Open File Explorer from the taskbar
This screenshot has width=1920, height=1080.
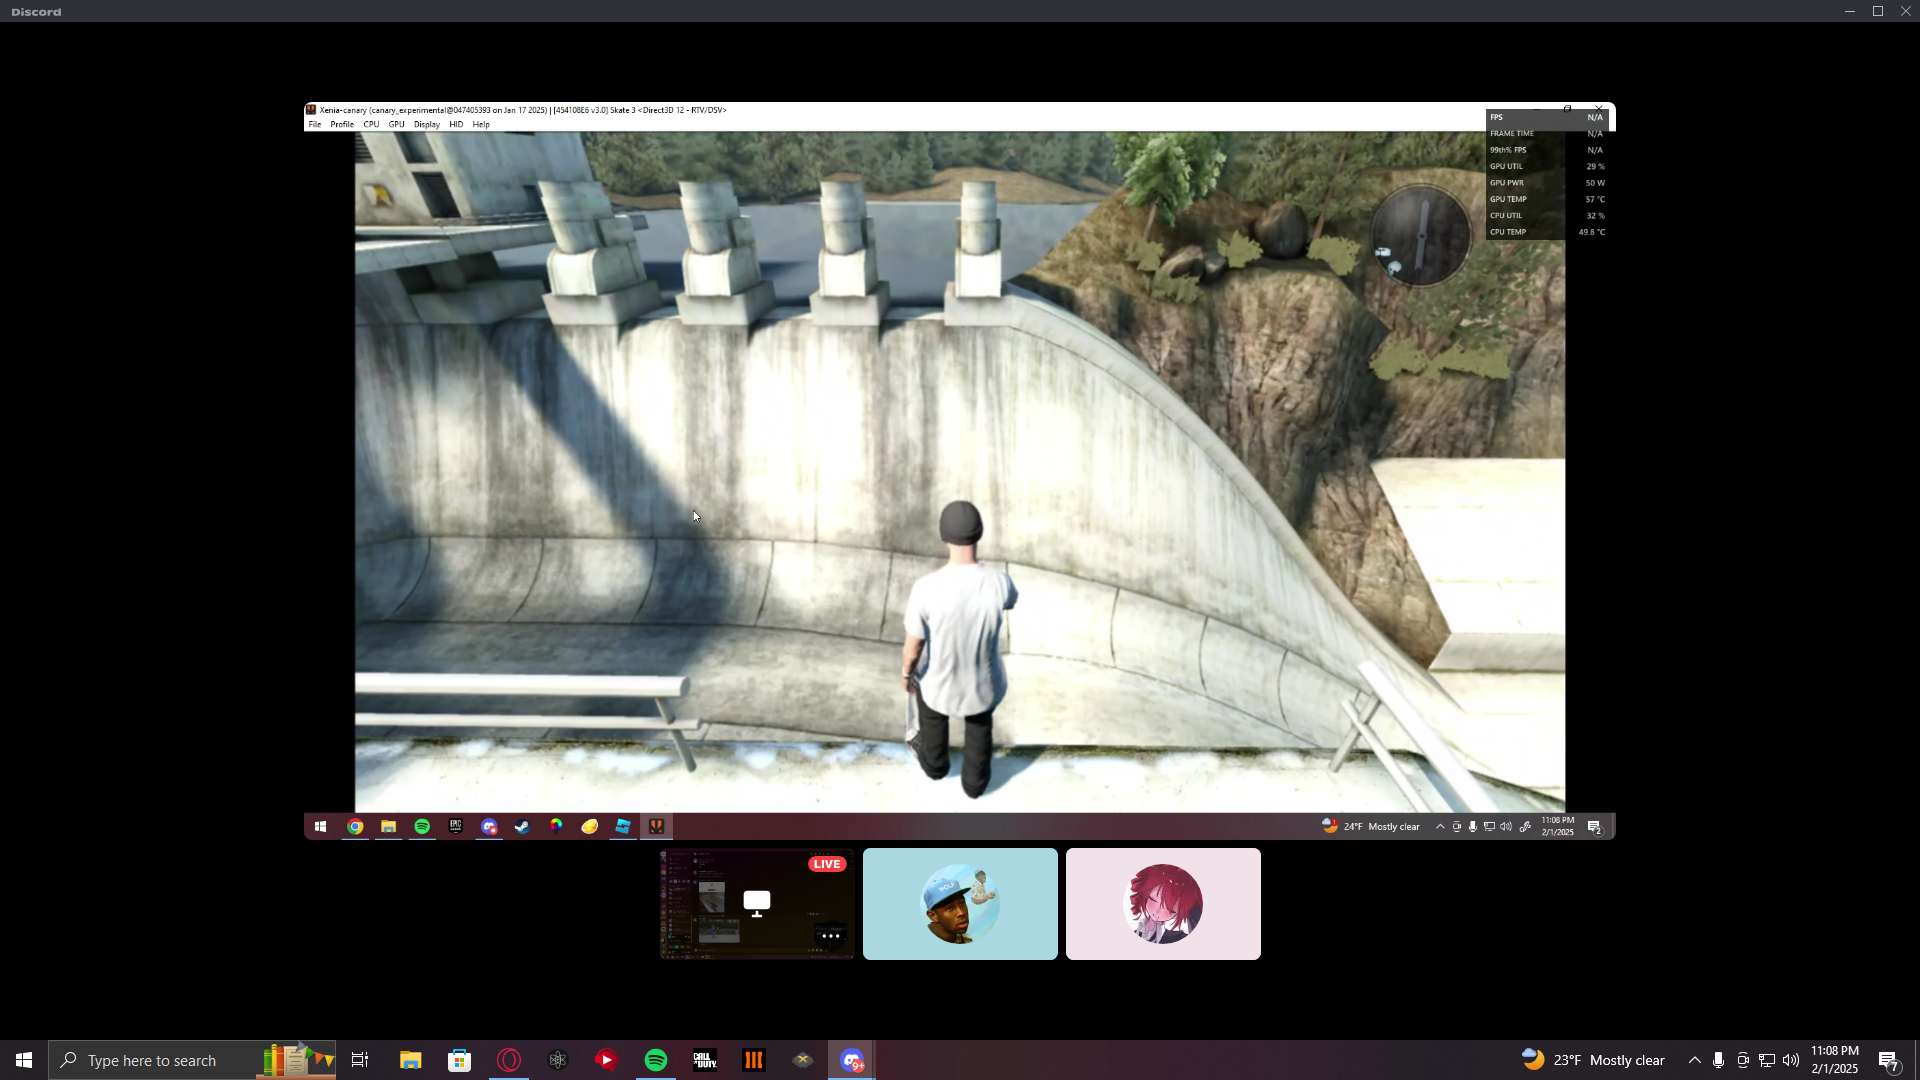(410, 1060)
